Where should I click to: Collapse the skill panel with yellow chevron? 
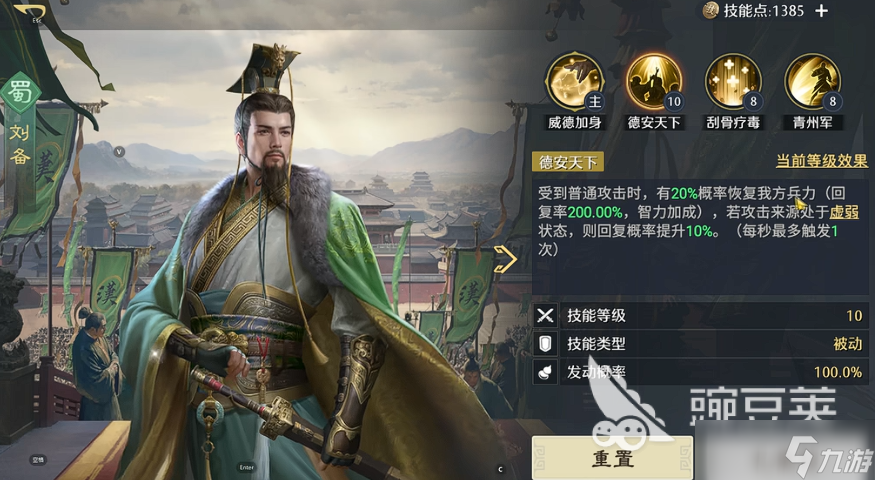(506, 258)
